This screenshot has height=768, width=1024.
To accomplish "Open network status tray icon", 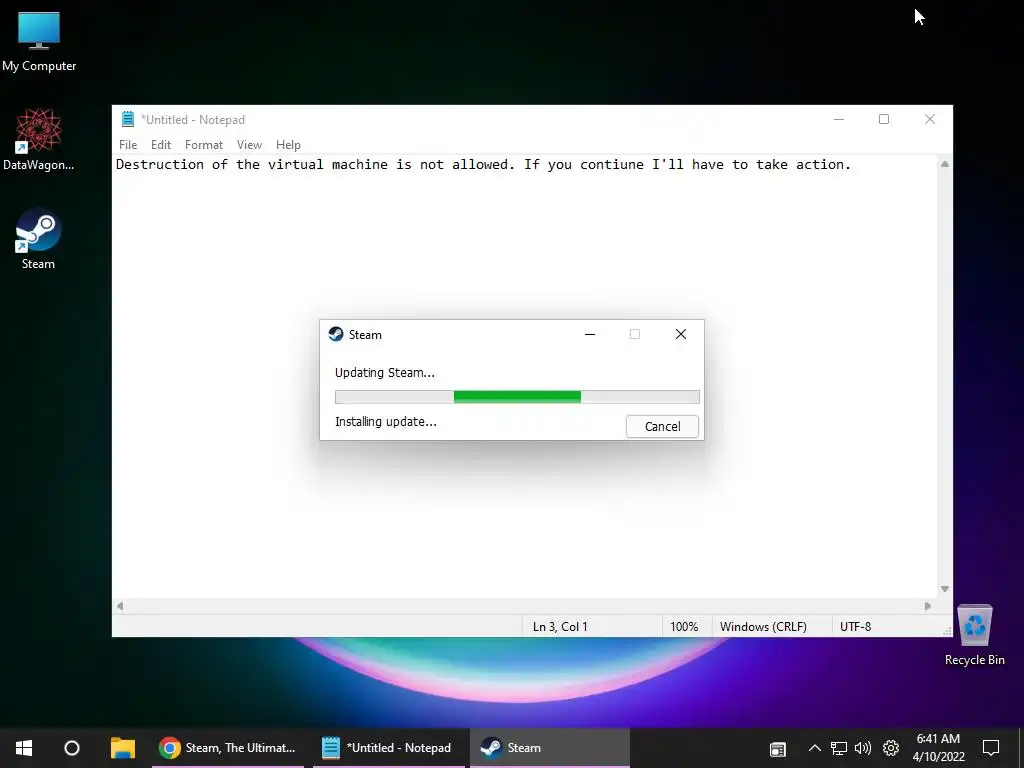I will [x=839, y=748].
